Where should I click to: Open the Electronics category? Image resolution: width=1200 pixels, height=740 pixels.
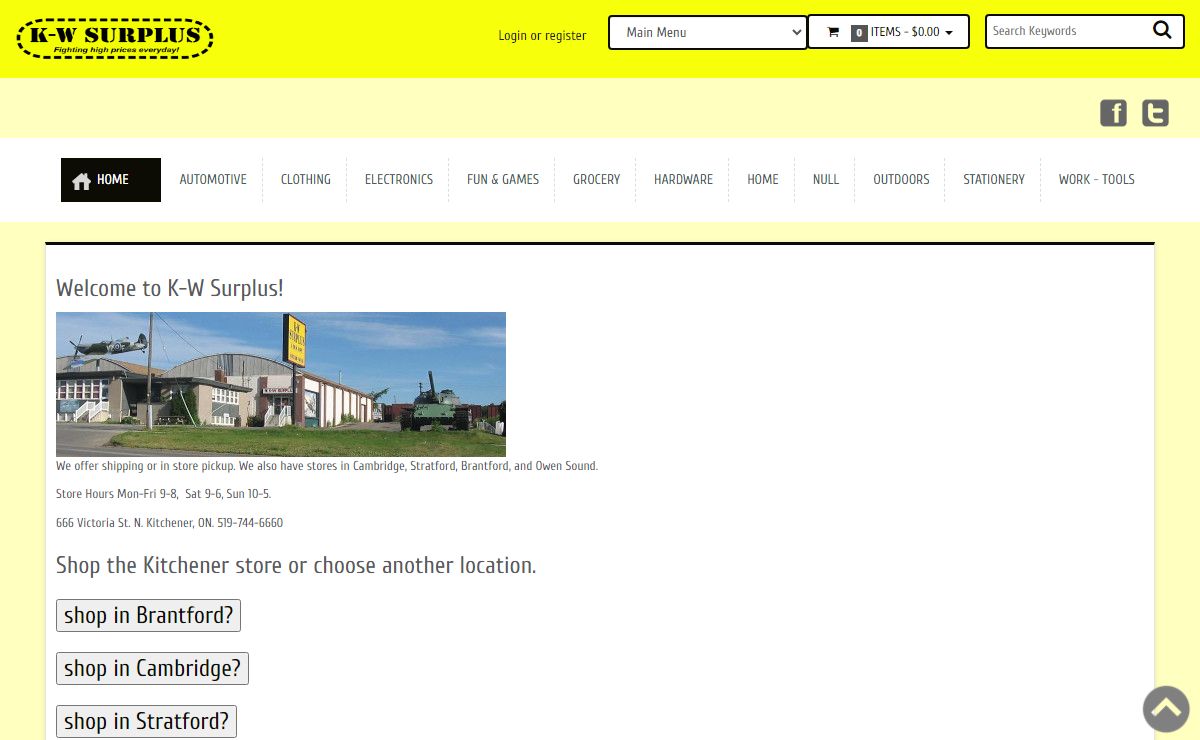coord(399,180)
